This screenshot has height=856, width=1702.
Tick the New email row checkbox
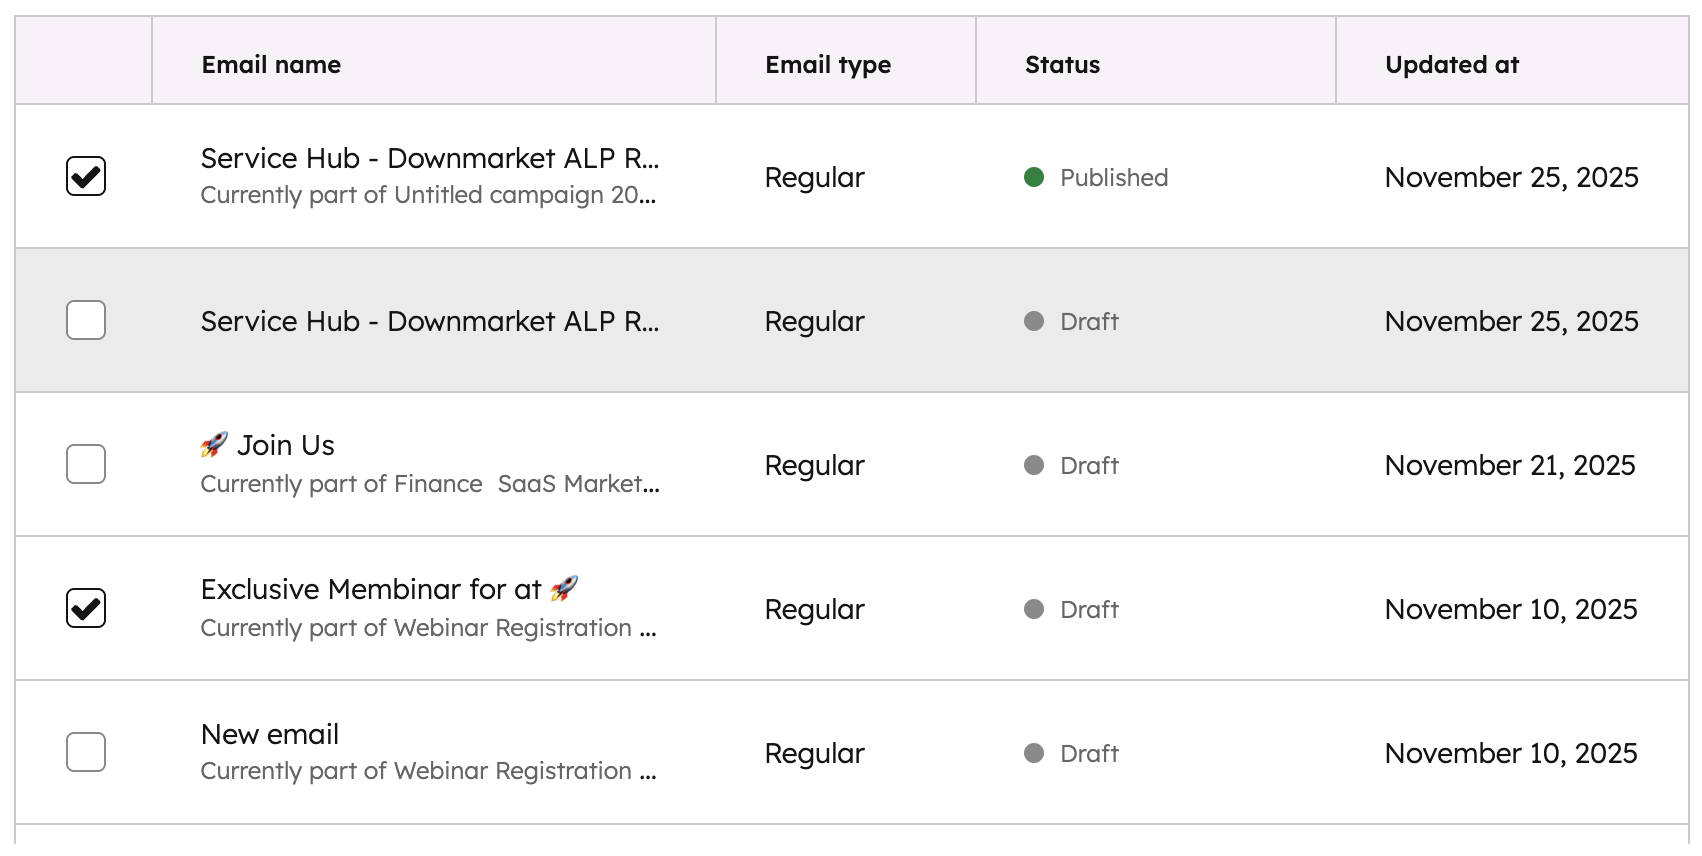point(86,752)
